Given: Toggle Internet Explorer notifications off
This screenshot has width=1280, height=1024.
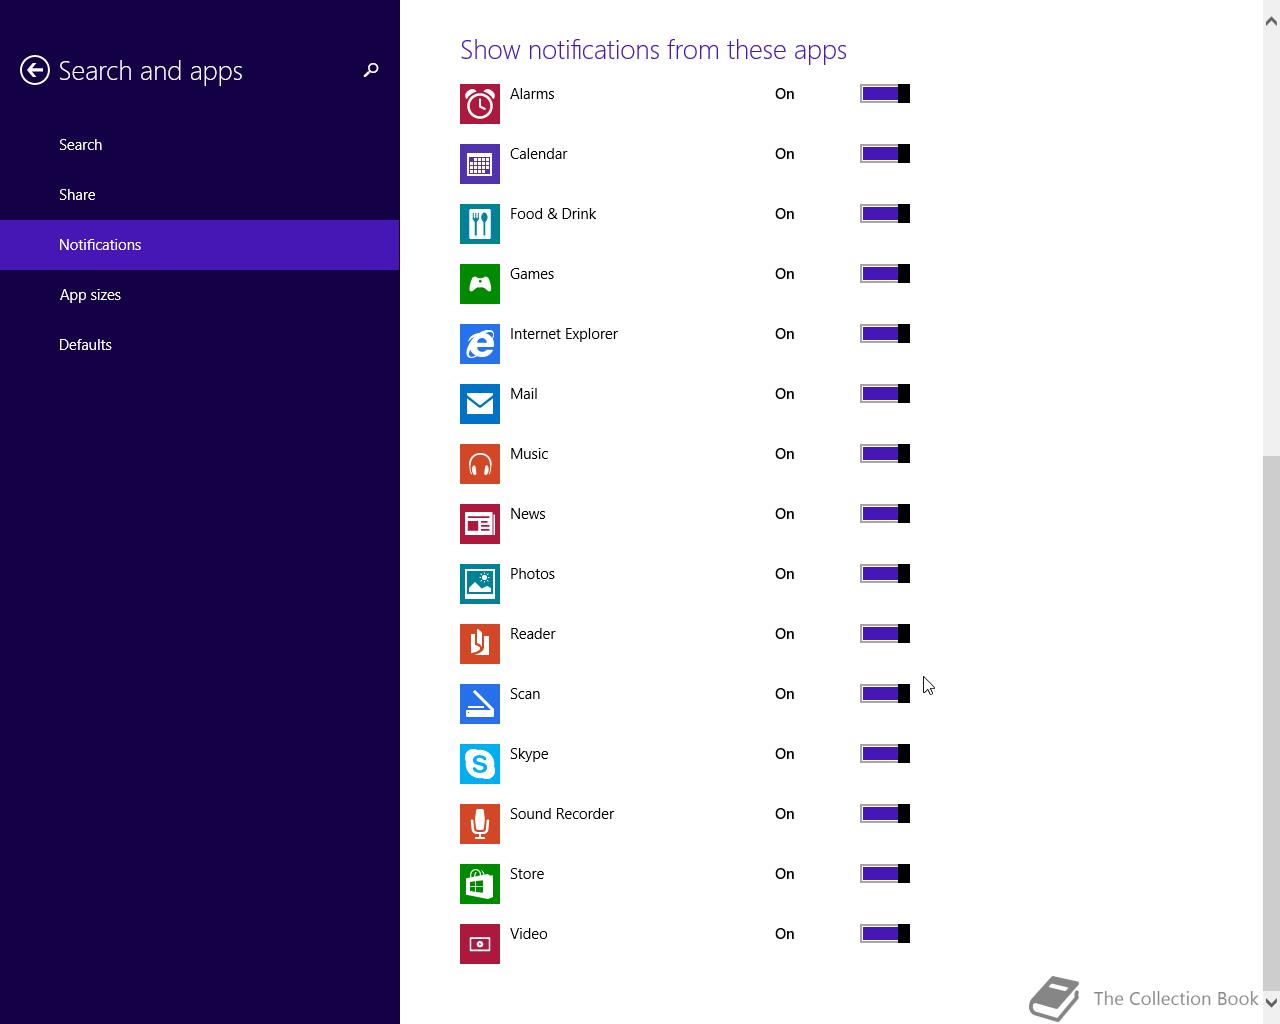Looking at the screenshot, I should coord(885,334).
